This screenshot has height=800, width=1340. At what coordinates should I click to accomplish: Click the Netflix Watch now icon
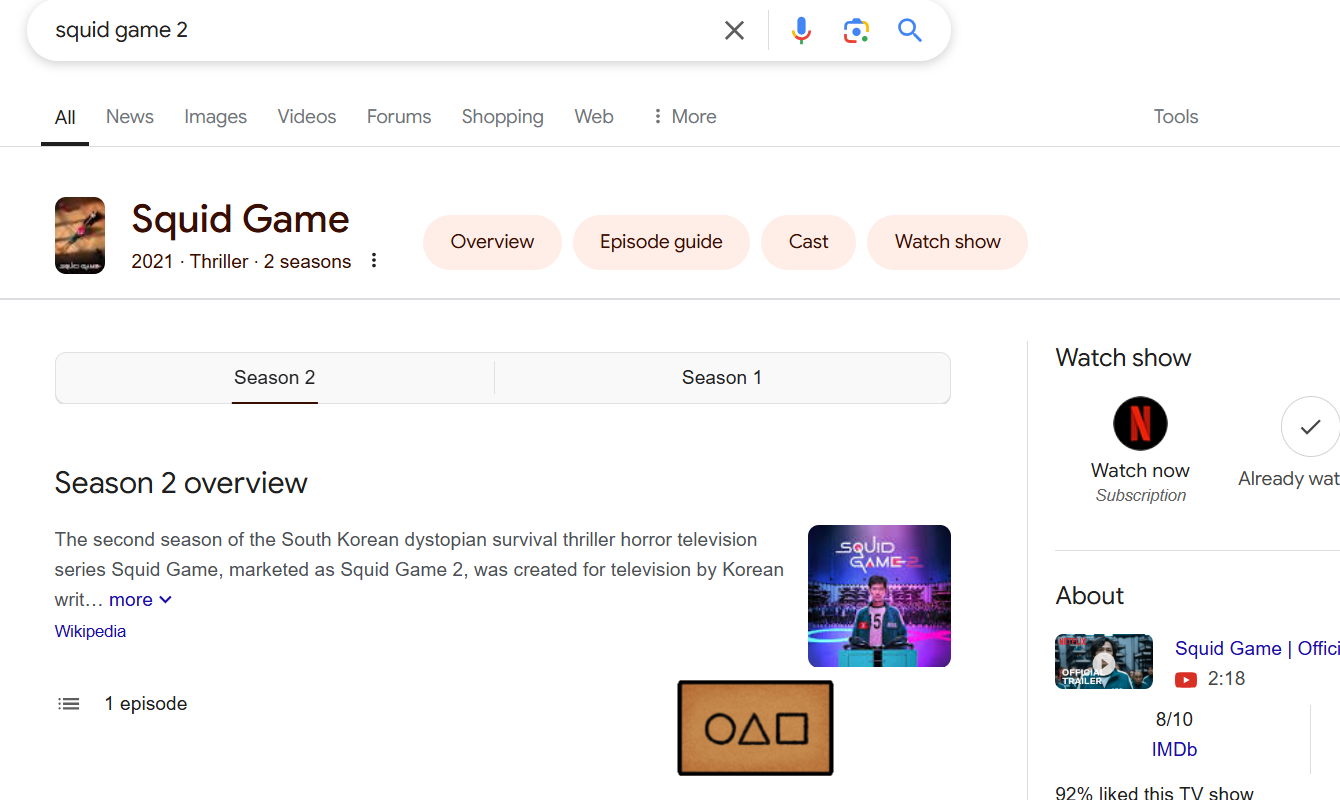pyautogui.click(x=1140, y=424)
